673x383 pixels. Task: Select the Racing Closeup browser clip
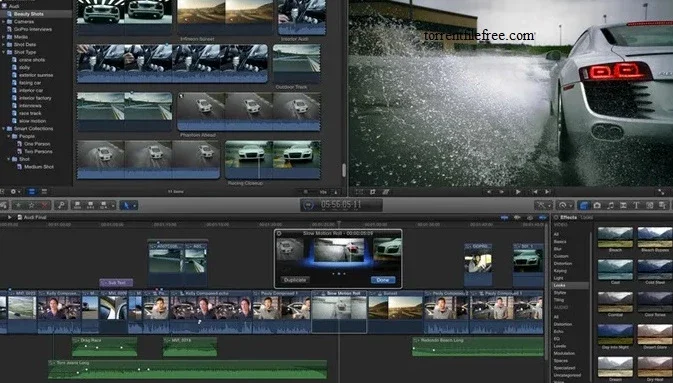coord(272,160)
